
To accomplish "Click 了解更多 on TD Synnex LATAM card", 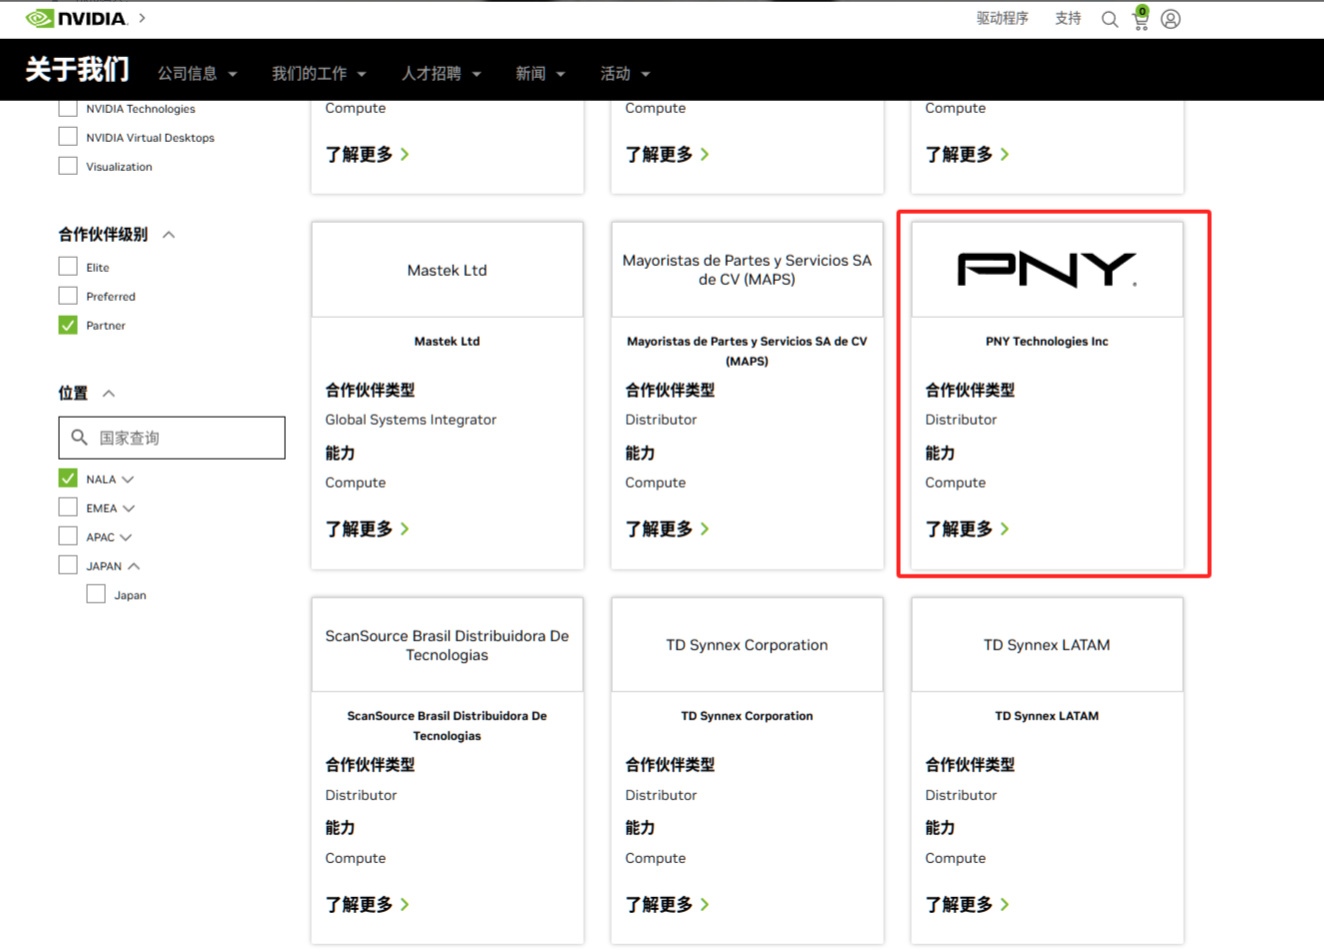I will click(x=967, y=904).
